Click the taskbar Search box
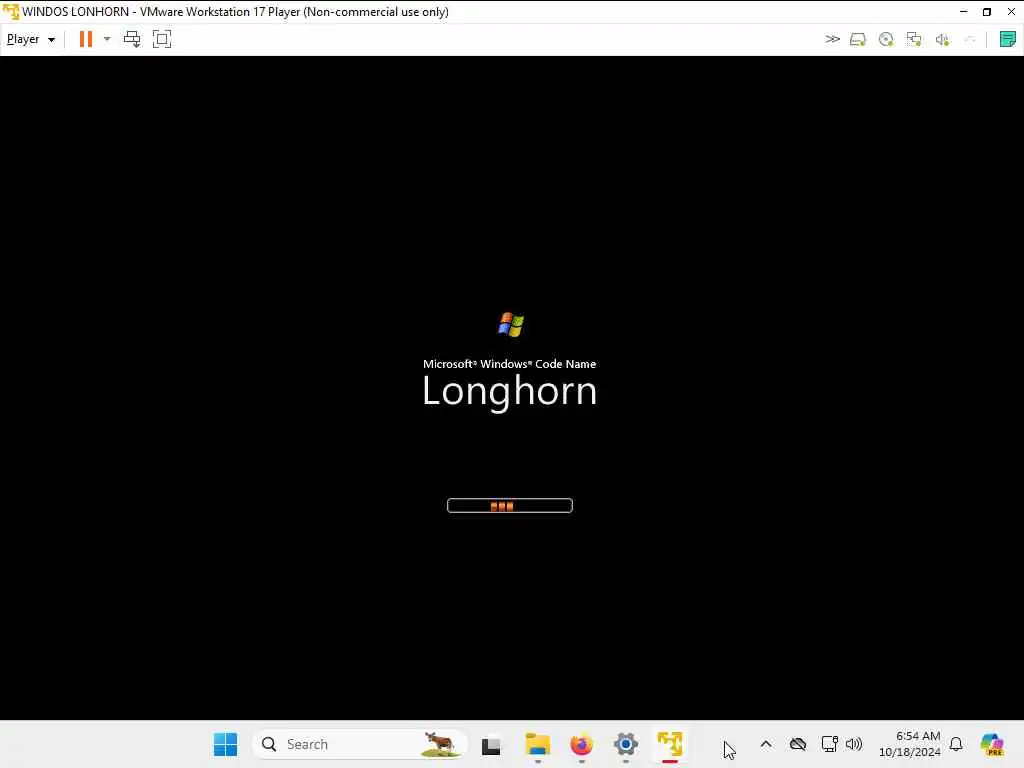The width and height of the screenshot is (1024, 768). click(360, 744)
